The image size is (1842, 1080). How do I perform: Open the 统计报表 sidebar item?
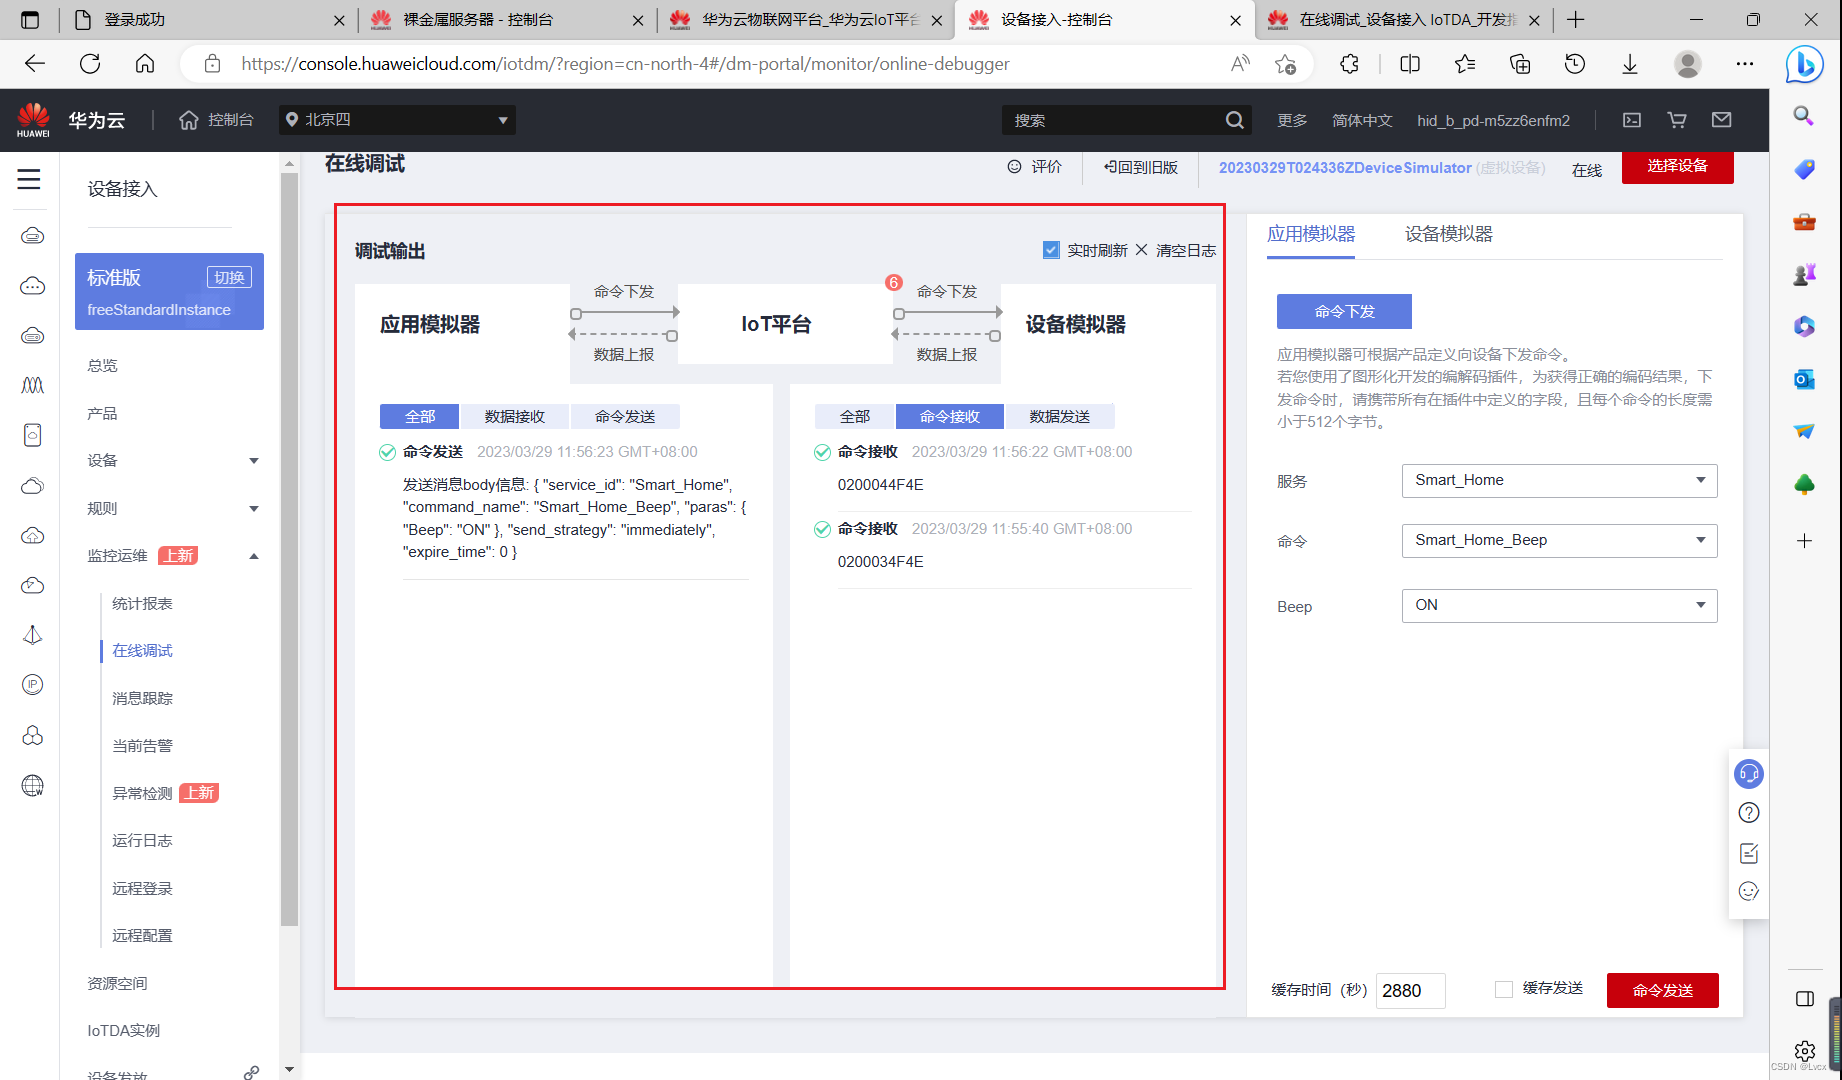point(142,603)
